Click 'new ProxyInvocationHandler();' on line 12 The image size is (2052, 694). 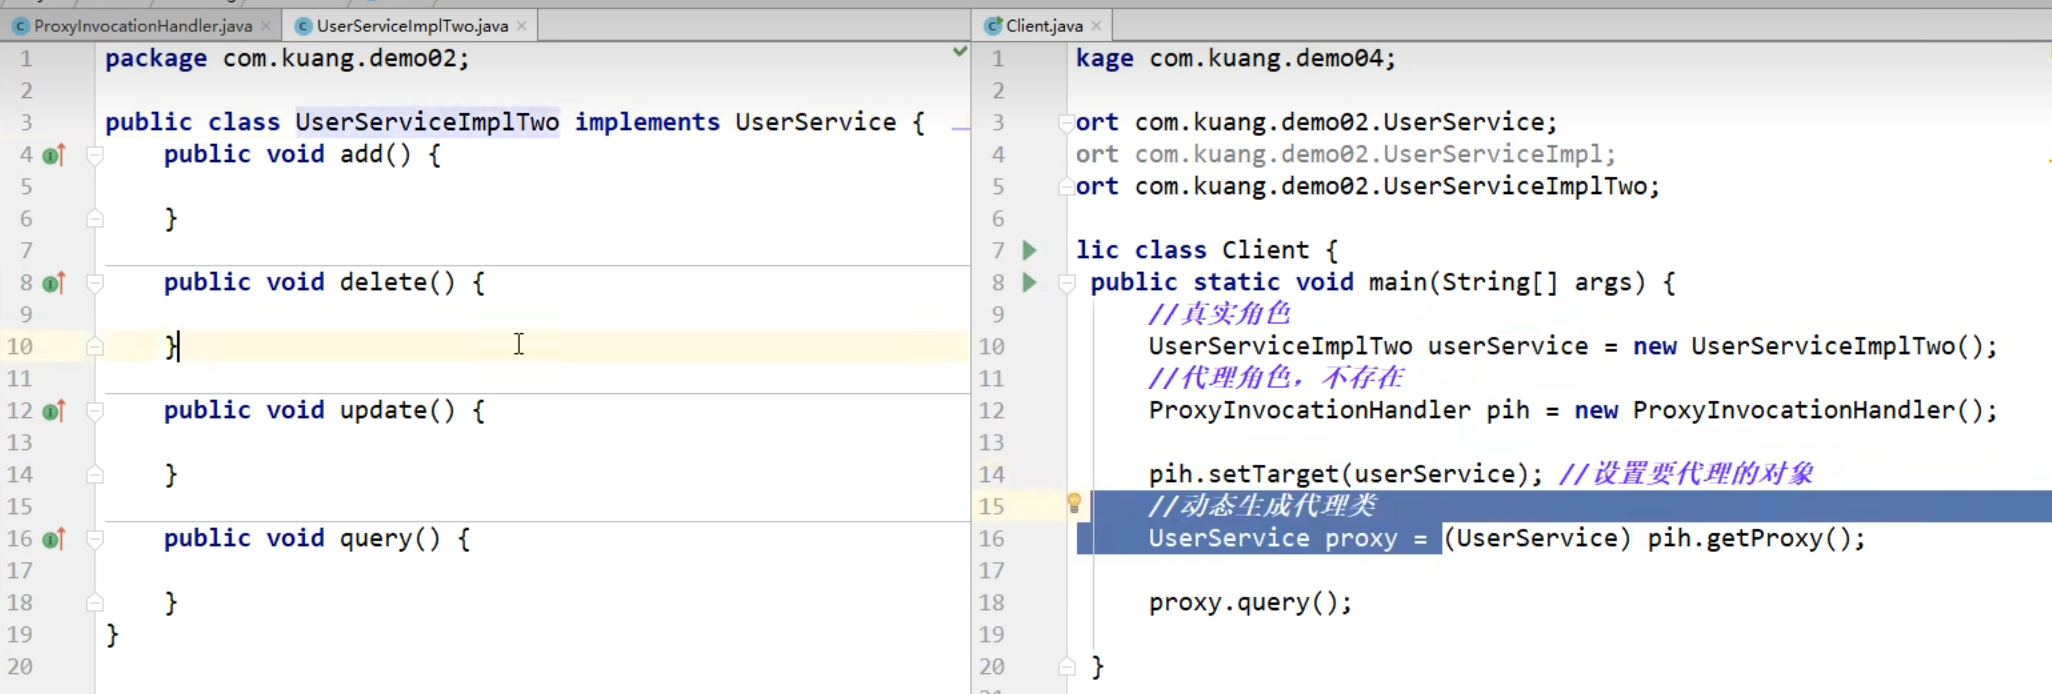click(1786, 410)
